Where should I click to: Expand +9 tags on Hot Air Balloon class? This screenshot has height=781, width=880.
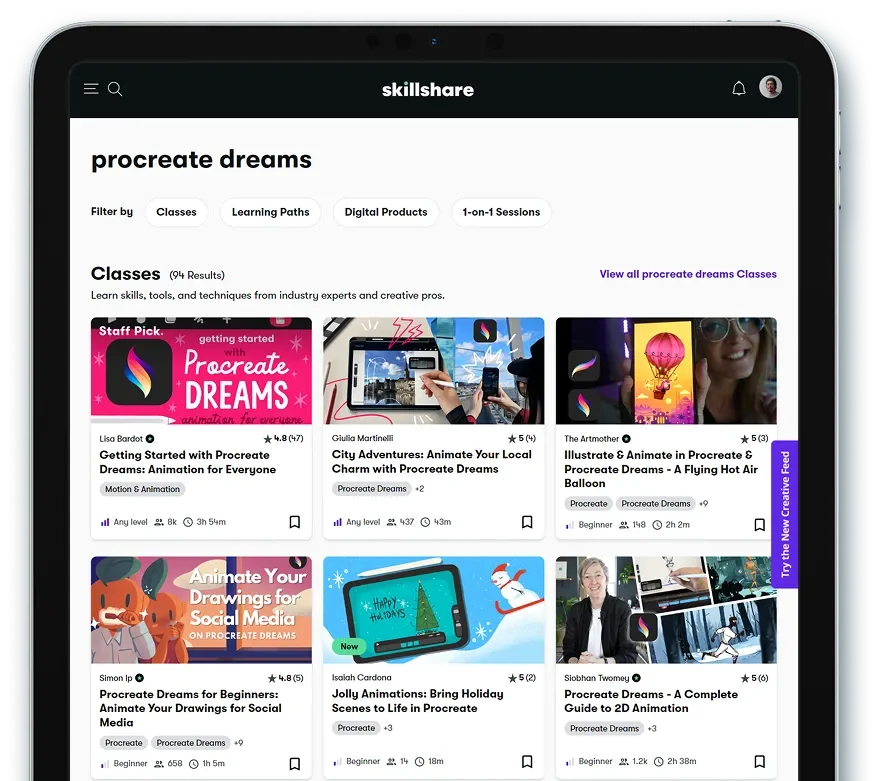pyautogui.click(x=703, y=504)
